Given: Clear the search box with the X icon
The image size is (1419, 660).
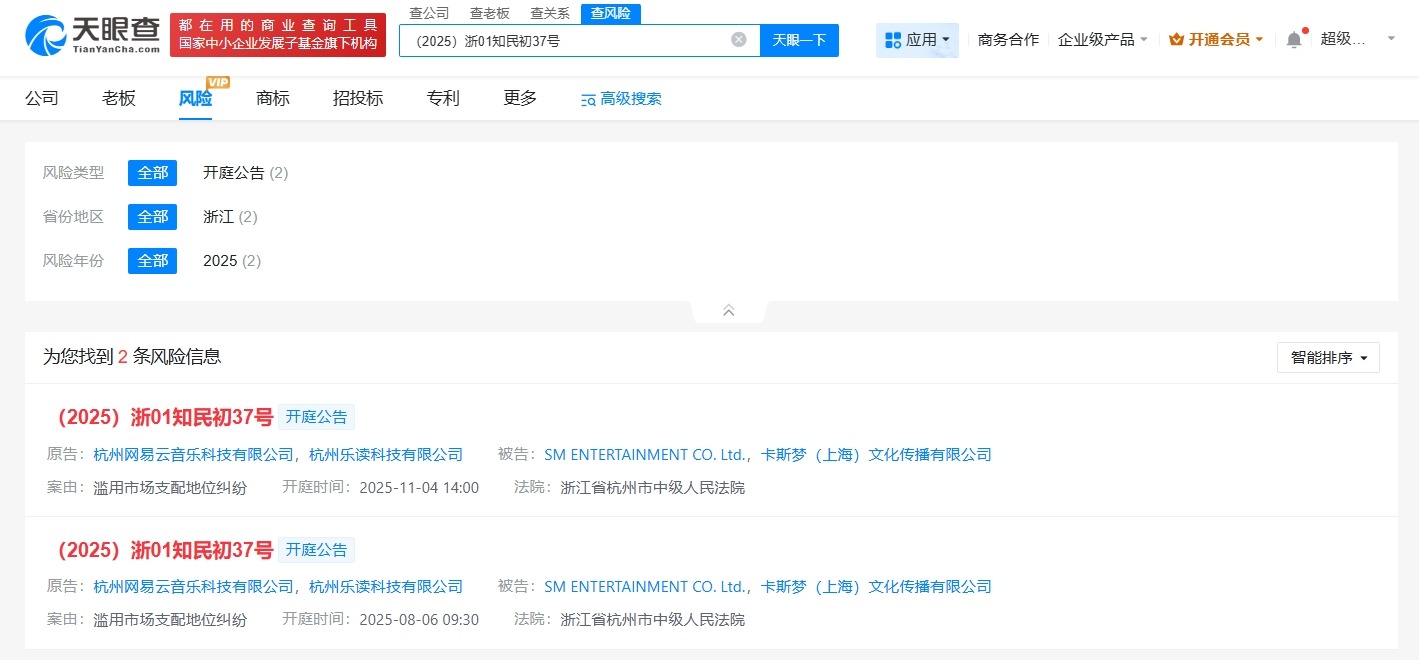Looking at the screenshot, I should point(738,39).
